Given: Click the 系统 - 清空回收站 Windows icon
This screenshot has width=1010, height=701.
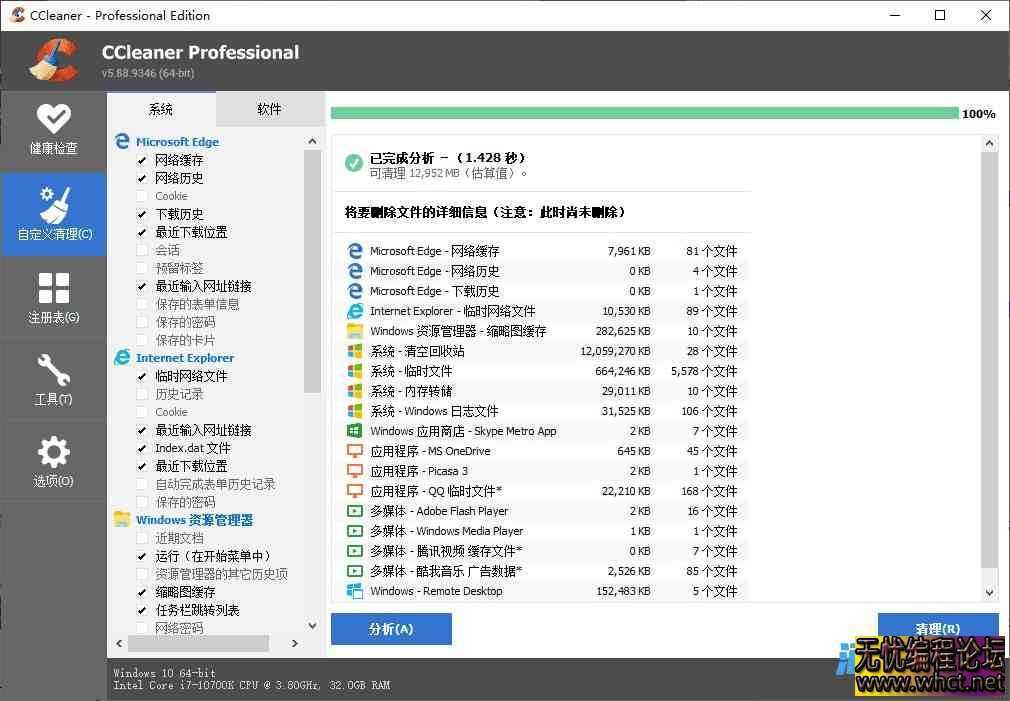Looking at the screenshot, I should [354, 351].
